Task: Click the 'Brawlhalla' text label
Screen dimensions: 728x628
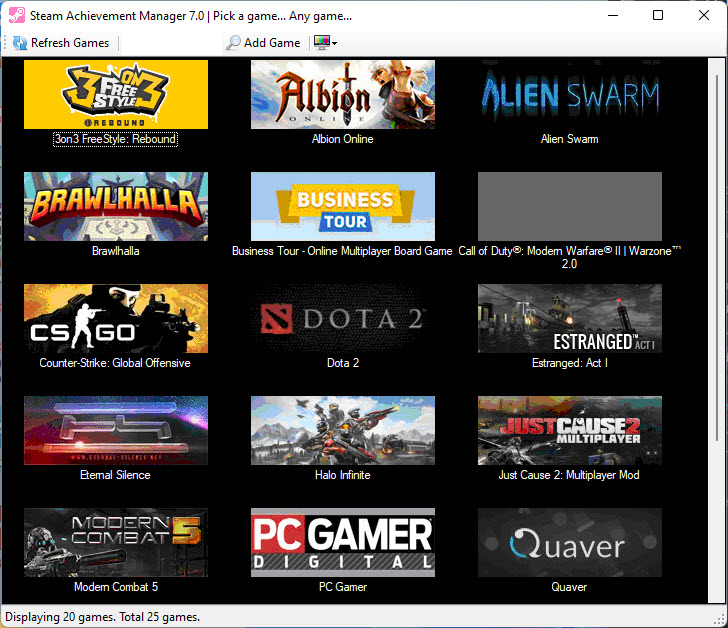Action: (x=116, y=251)
